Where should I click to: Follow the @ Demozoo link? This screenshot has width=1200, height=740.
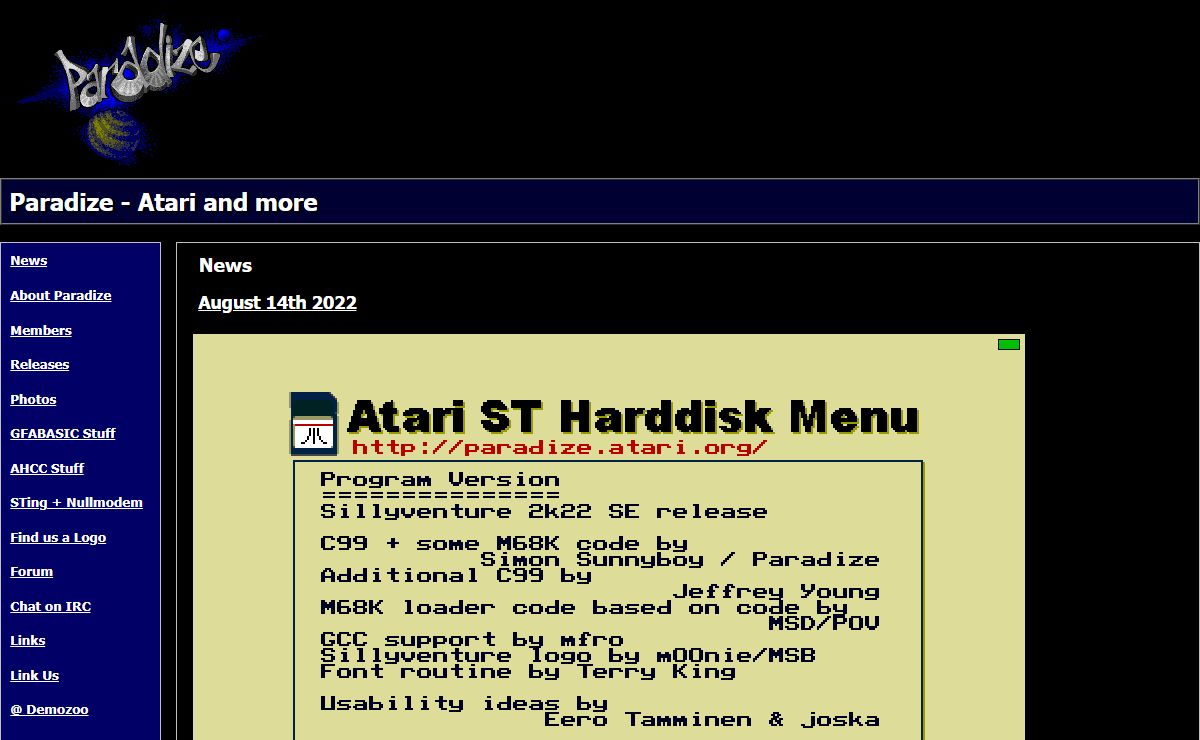click(49, 710)
